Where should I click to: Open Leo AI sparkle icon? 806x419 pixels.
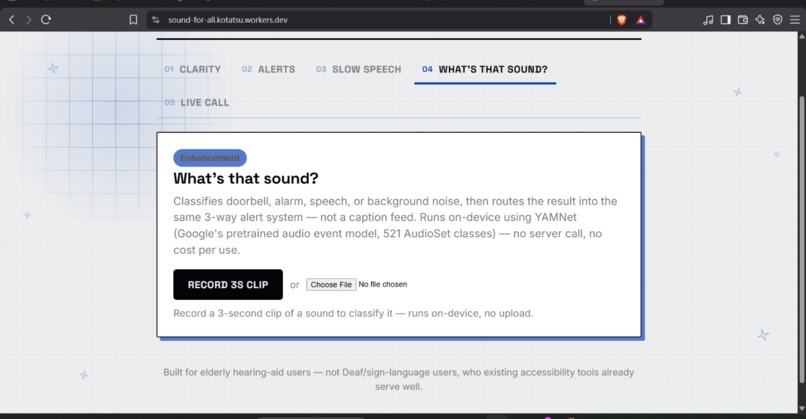[x=760, y=20]
